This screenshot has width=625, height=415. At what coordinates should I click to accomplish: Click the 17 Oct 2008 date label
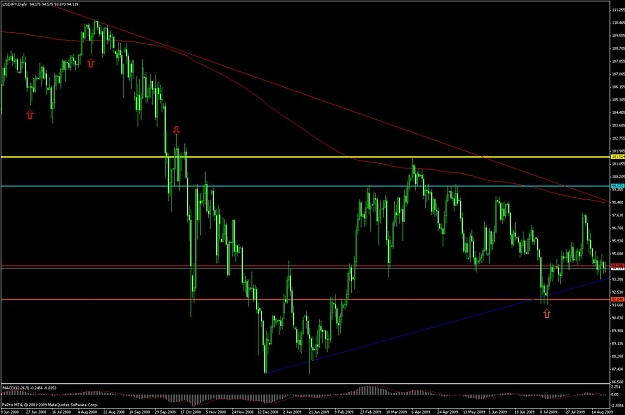point(191,411)
